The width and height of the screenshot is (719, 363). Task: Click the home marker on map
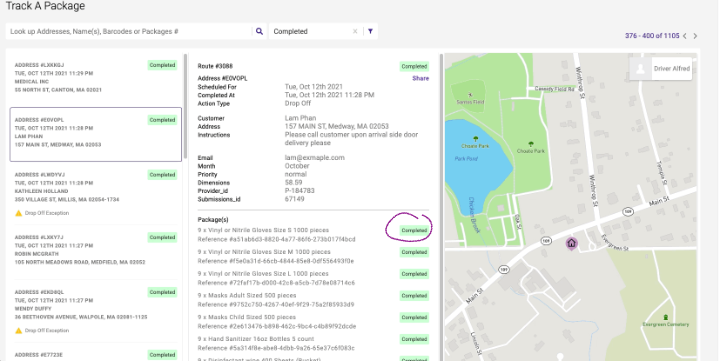pyautogui.click(x=571, y=243)
